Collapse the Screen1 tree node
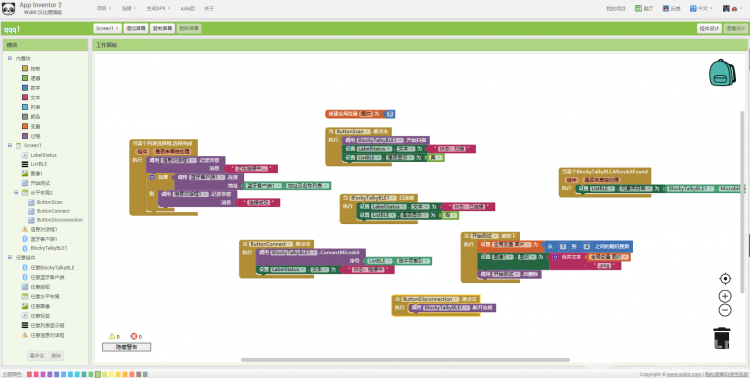This screenshot has height=378, width=750. coord(10,145)
